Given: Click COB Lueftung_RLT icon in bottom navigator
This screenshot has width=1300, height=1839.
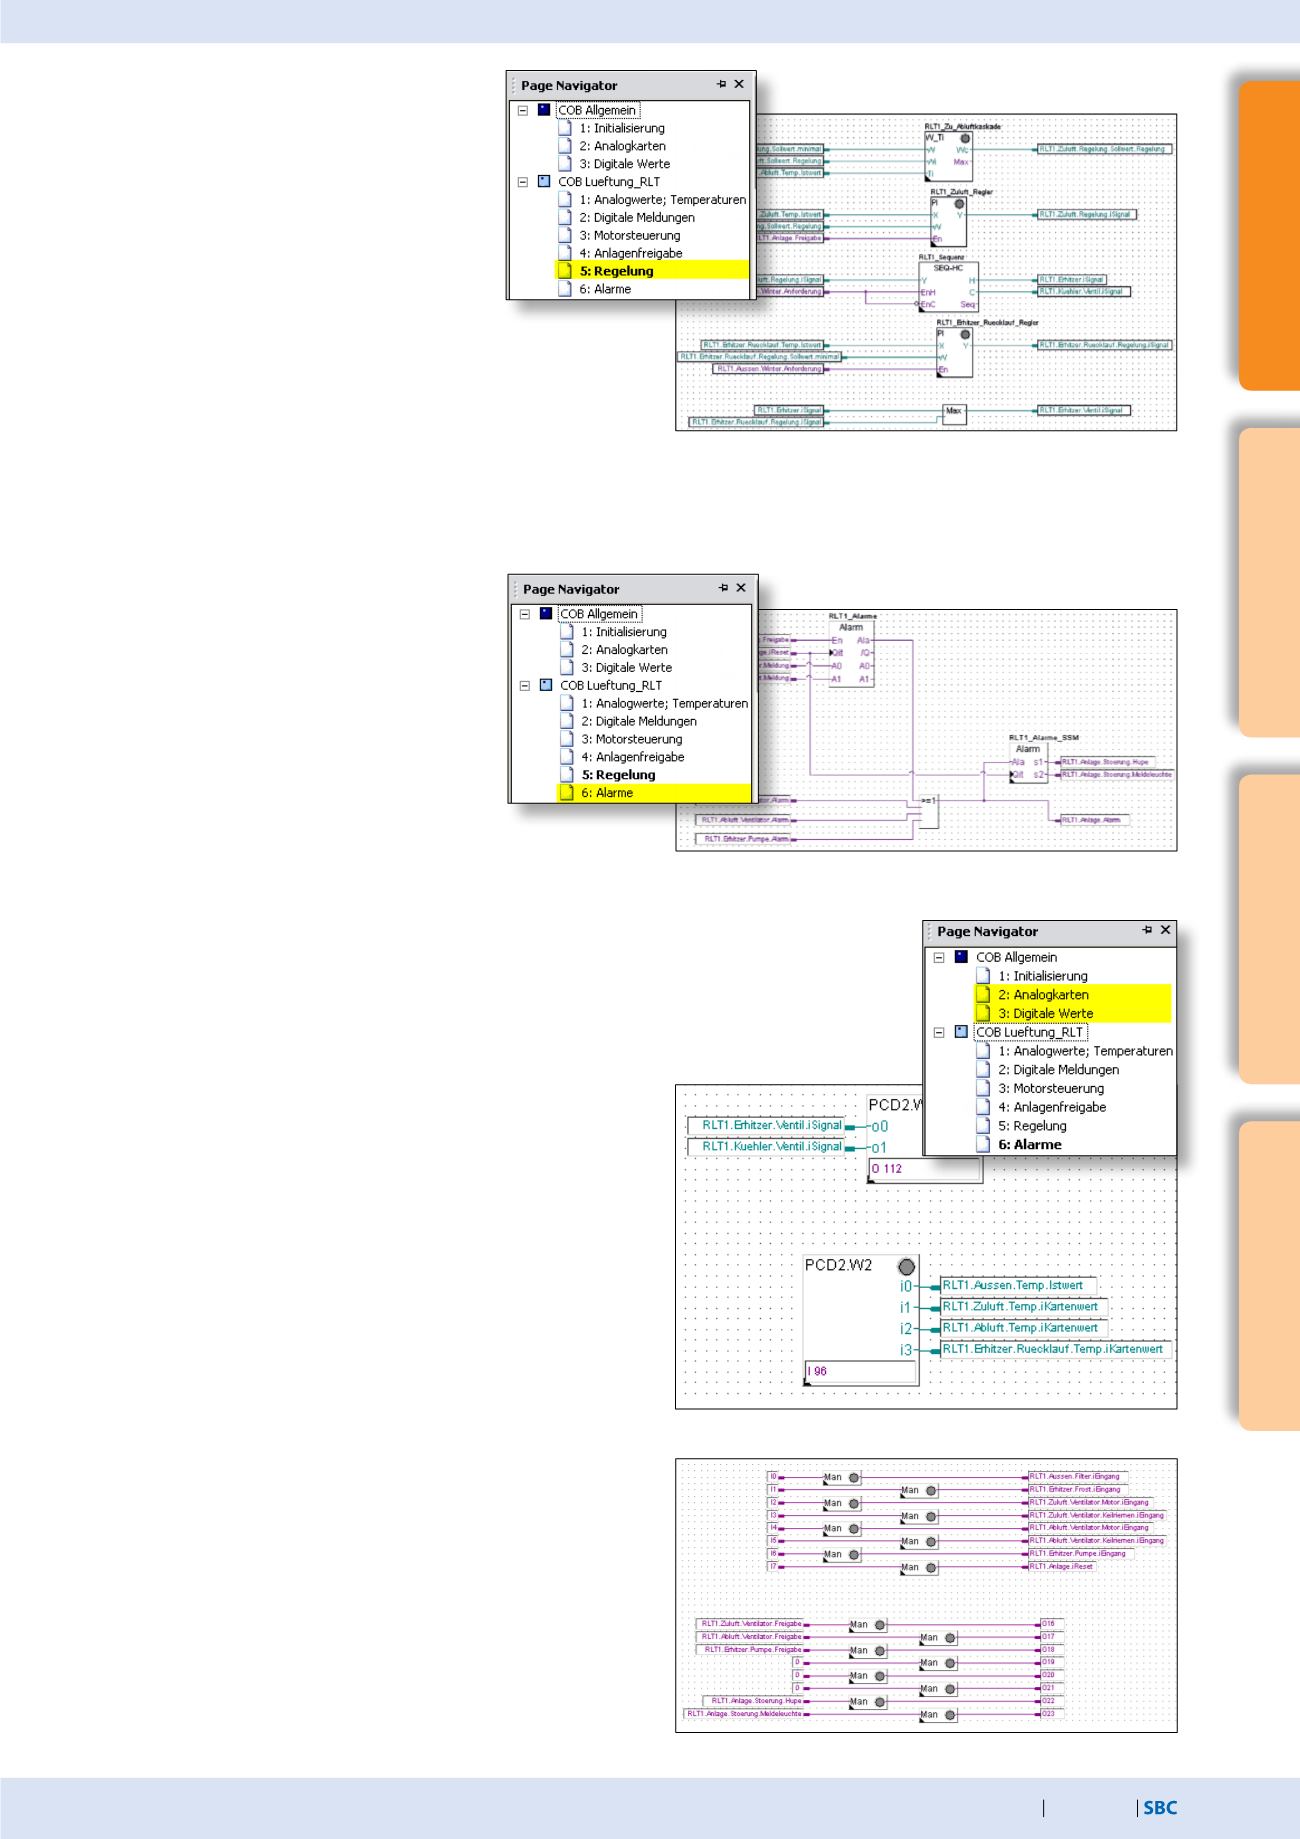Looking at the screenshot, I should (961, 1032).
